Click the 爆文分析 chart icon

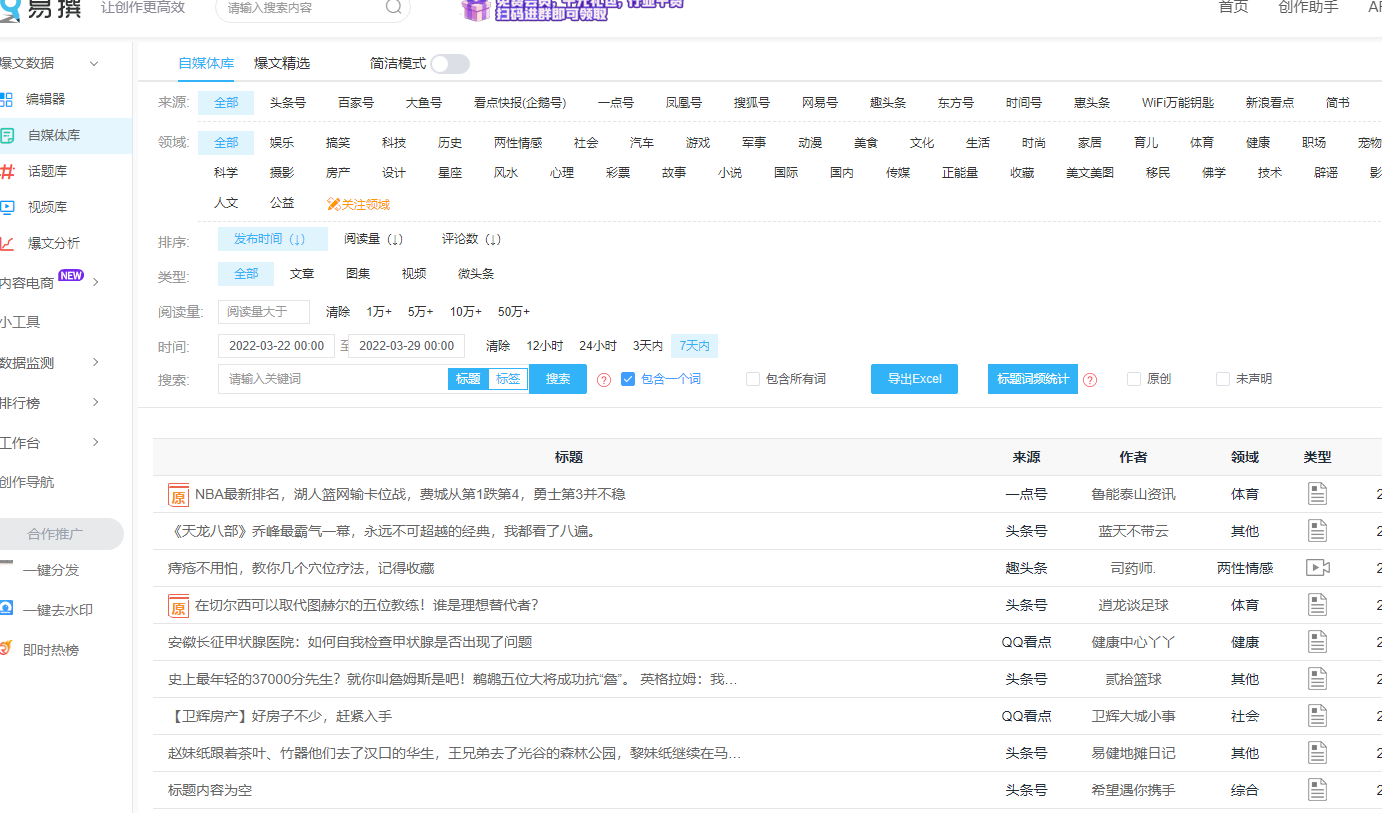pyautogui.click(x=7, y=243)
